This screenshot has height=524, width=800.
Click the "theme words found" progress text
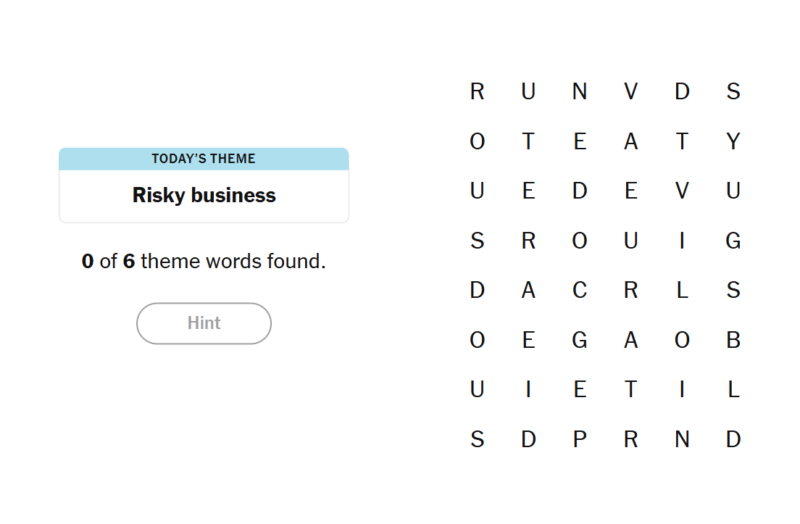(x=204, y=262)
